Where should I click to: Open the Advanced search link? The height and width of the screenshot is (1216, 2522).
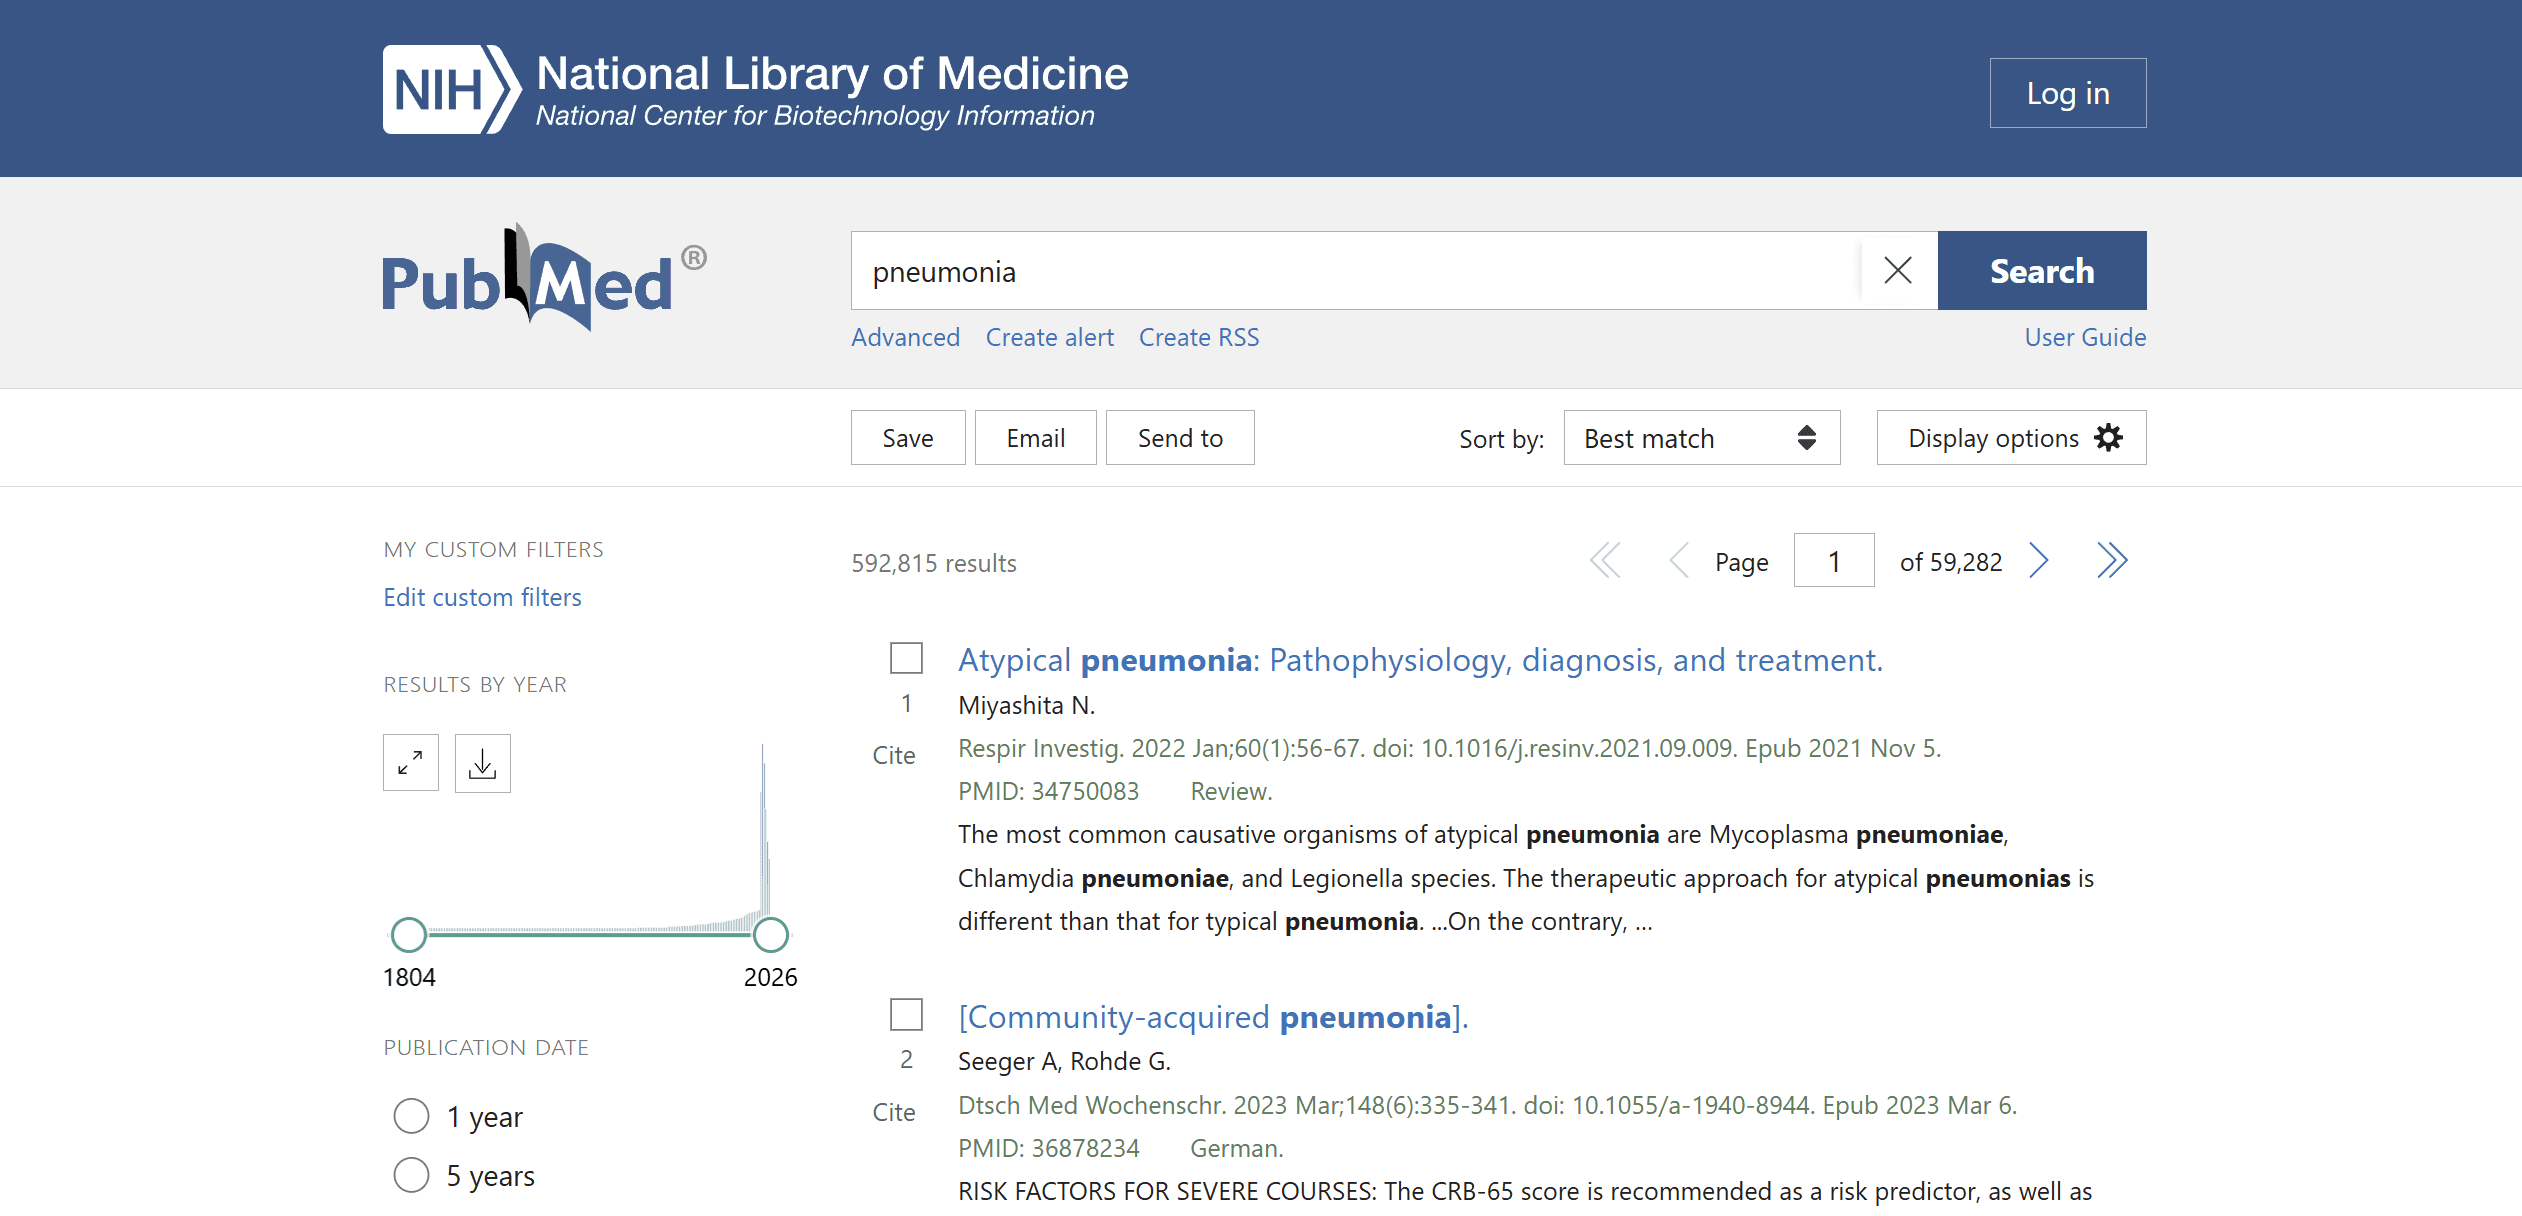click(x=905, y=337)
